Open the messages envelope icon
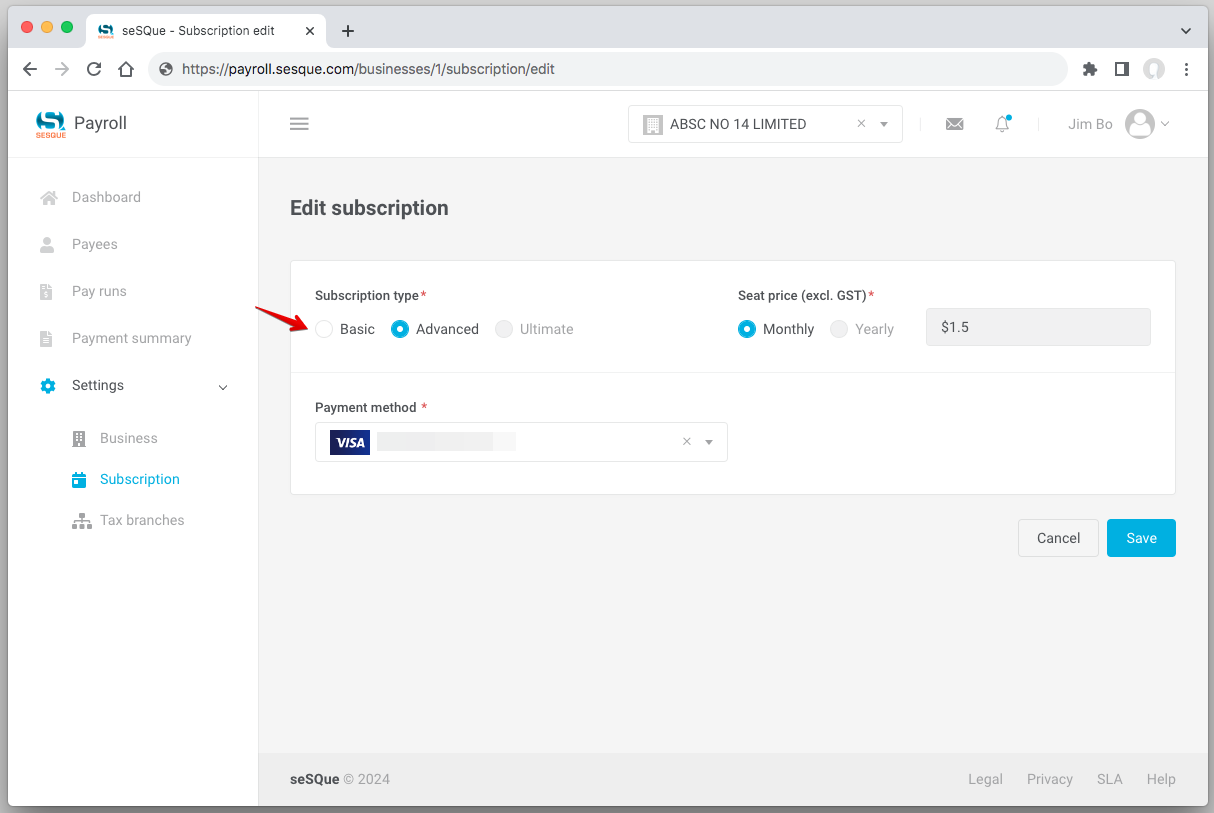The image size is (1214, 813). (x=954, y=124)
